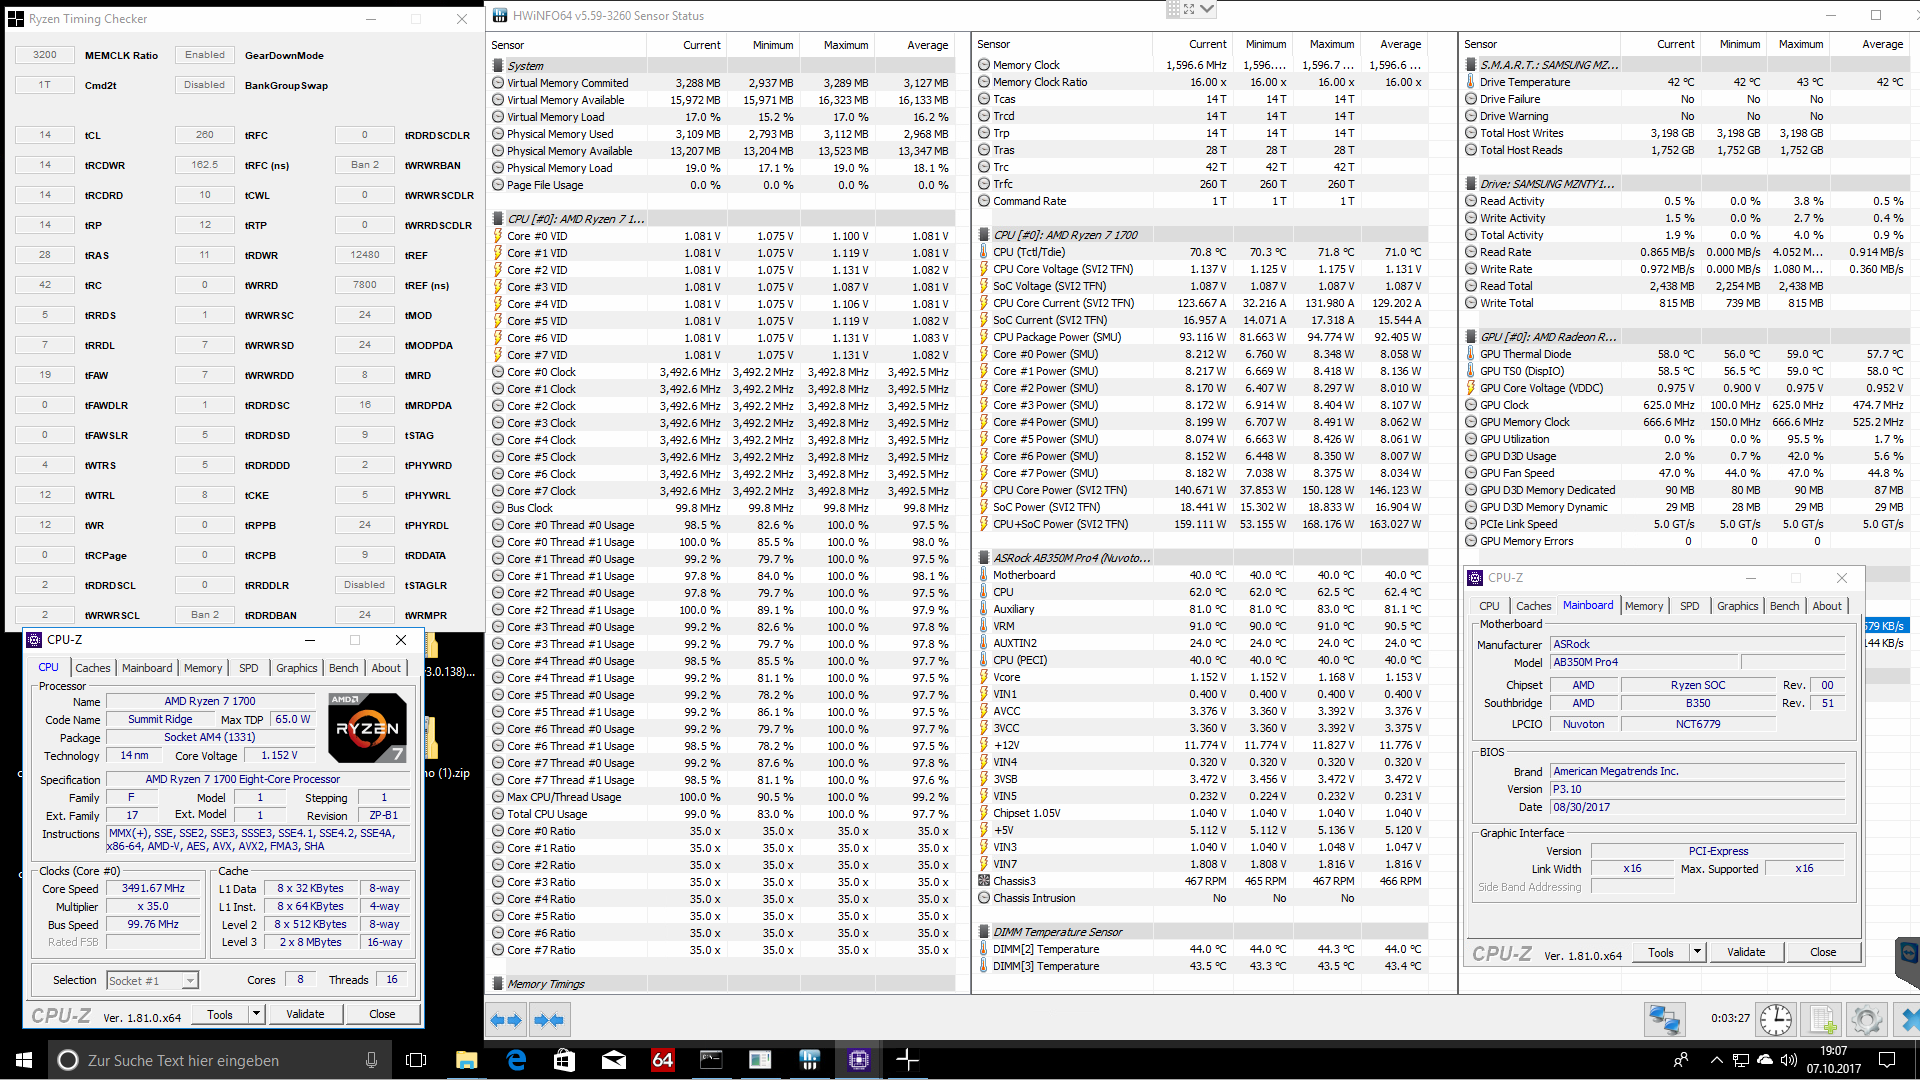Toggle the BankGroupSwap Disabled field
Viewport: 1920px width, 1080px height.
click(204, 85)
